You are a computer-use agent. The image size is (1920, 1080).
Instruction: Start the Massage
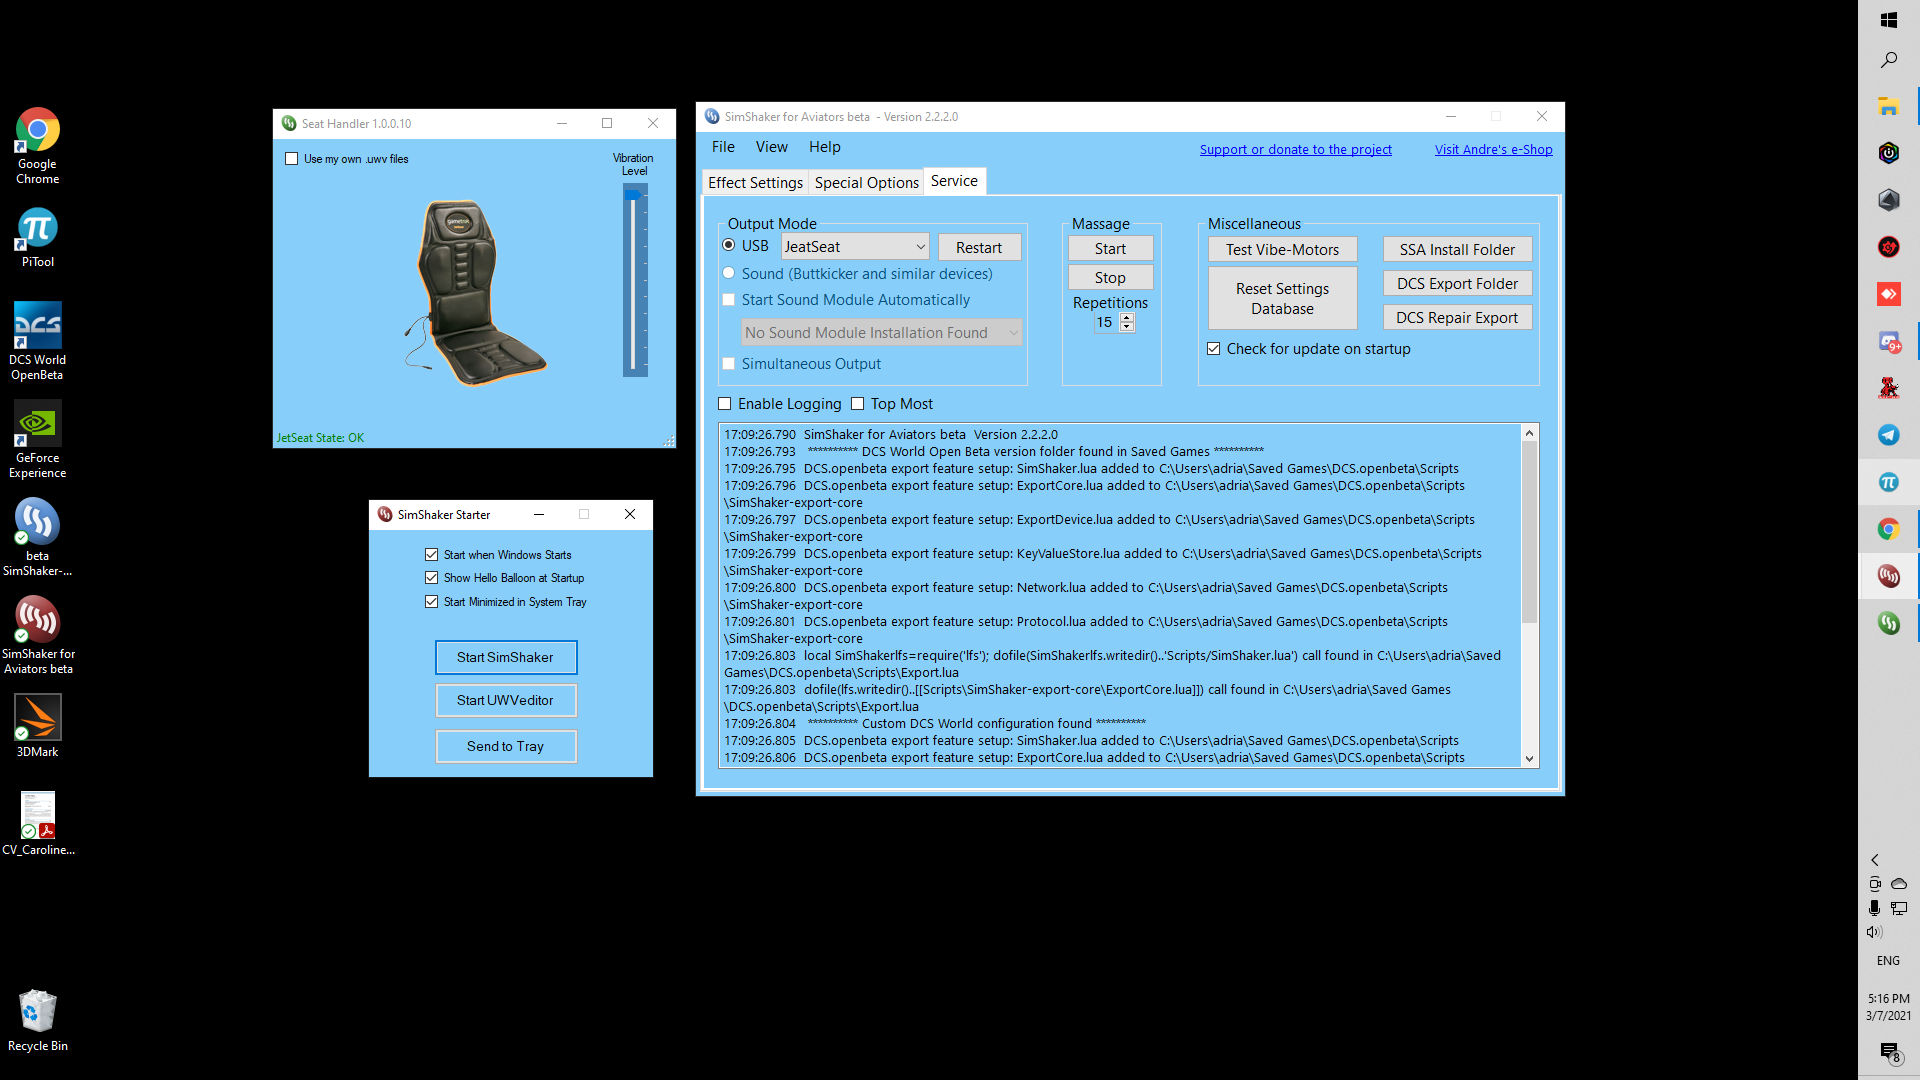[1110, 248]
